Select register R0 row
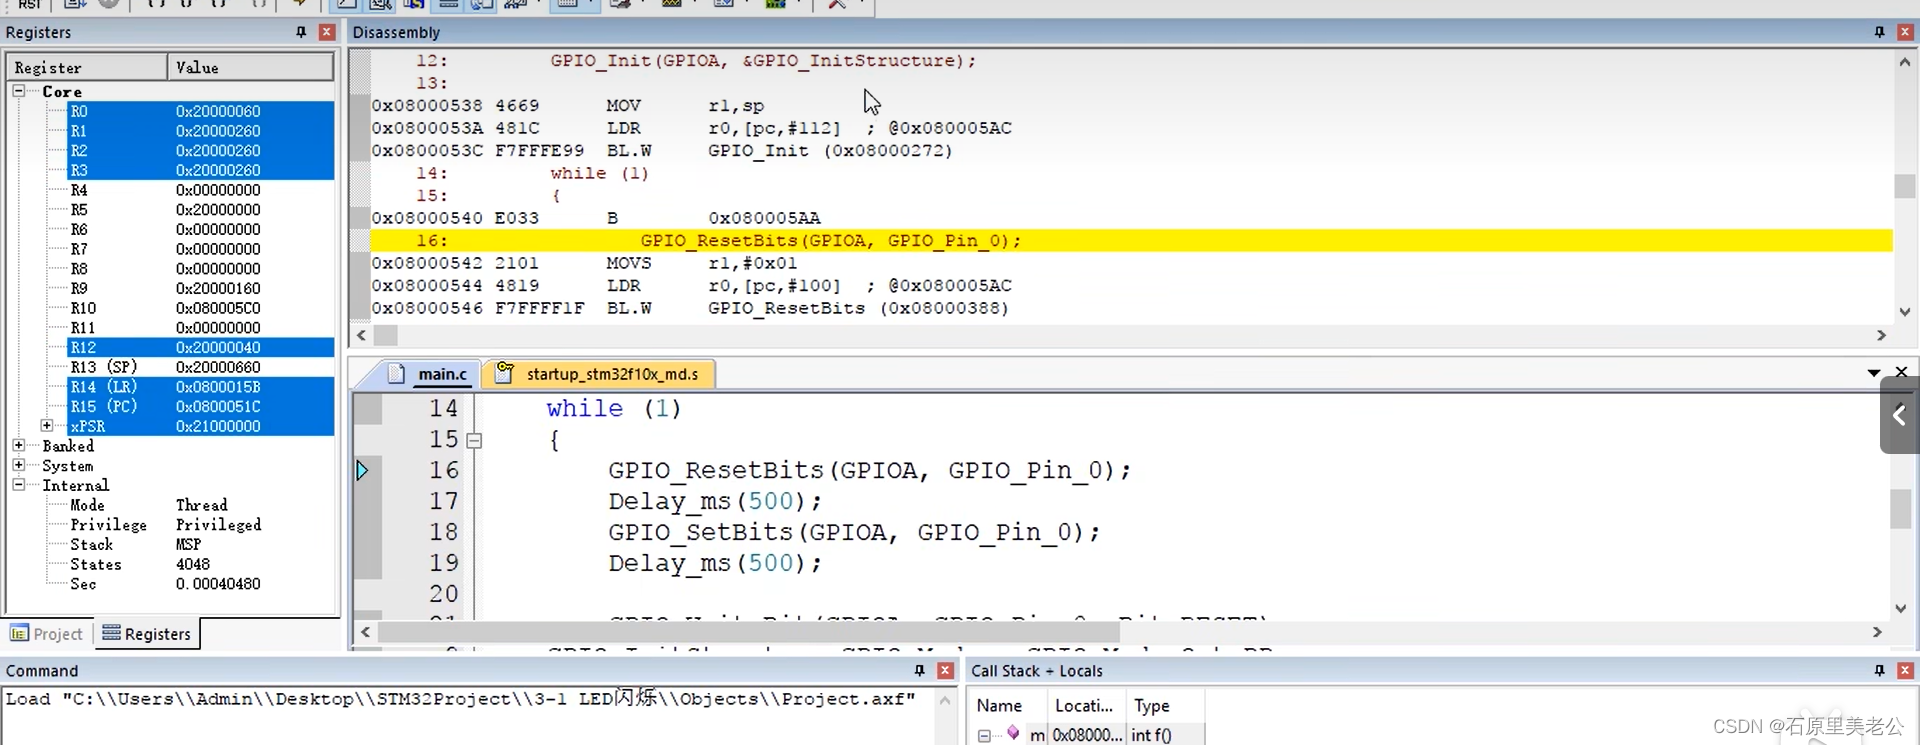The width and height of the screenshot is (1920, 745). click(201, 111)
